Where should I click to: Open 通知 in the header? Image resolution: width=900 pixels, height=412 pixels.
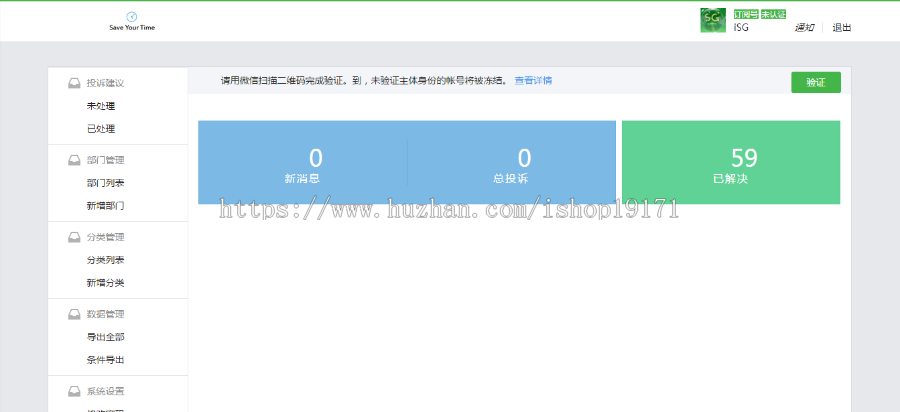[x=804, y=28]
